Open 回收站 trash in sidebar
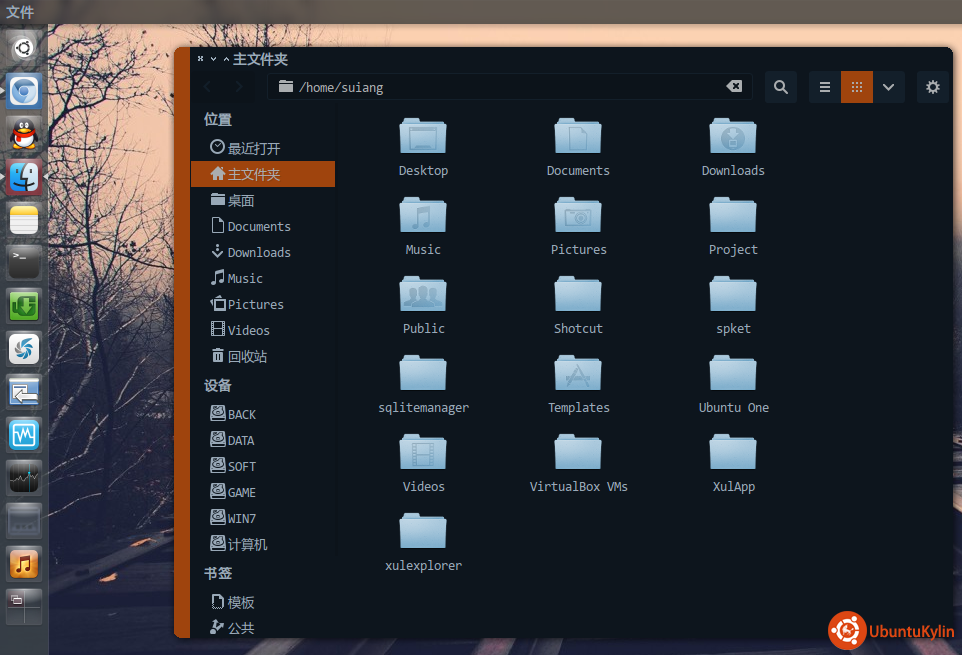 point(246,356)
